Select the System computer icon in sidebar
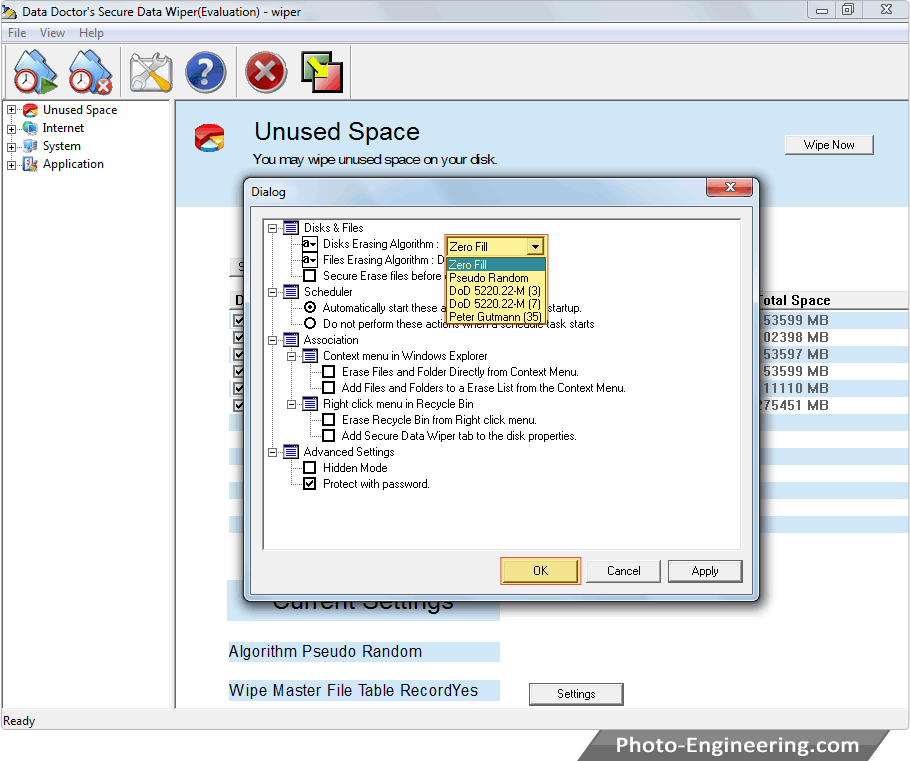 click(30, 146)
